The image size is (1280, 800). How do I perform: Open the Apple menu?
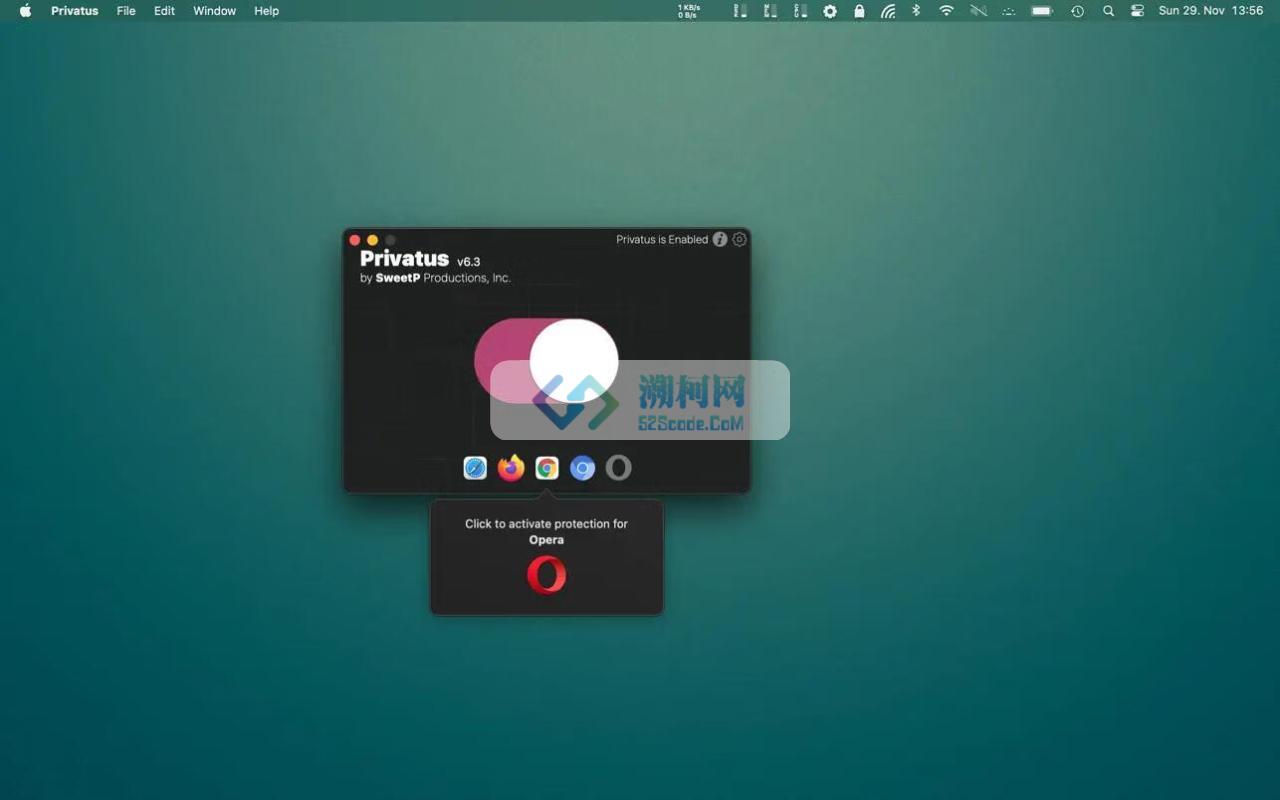coord(26,11)
